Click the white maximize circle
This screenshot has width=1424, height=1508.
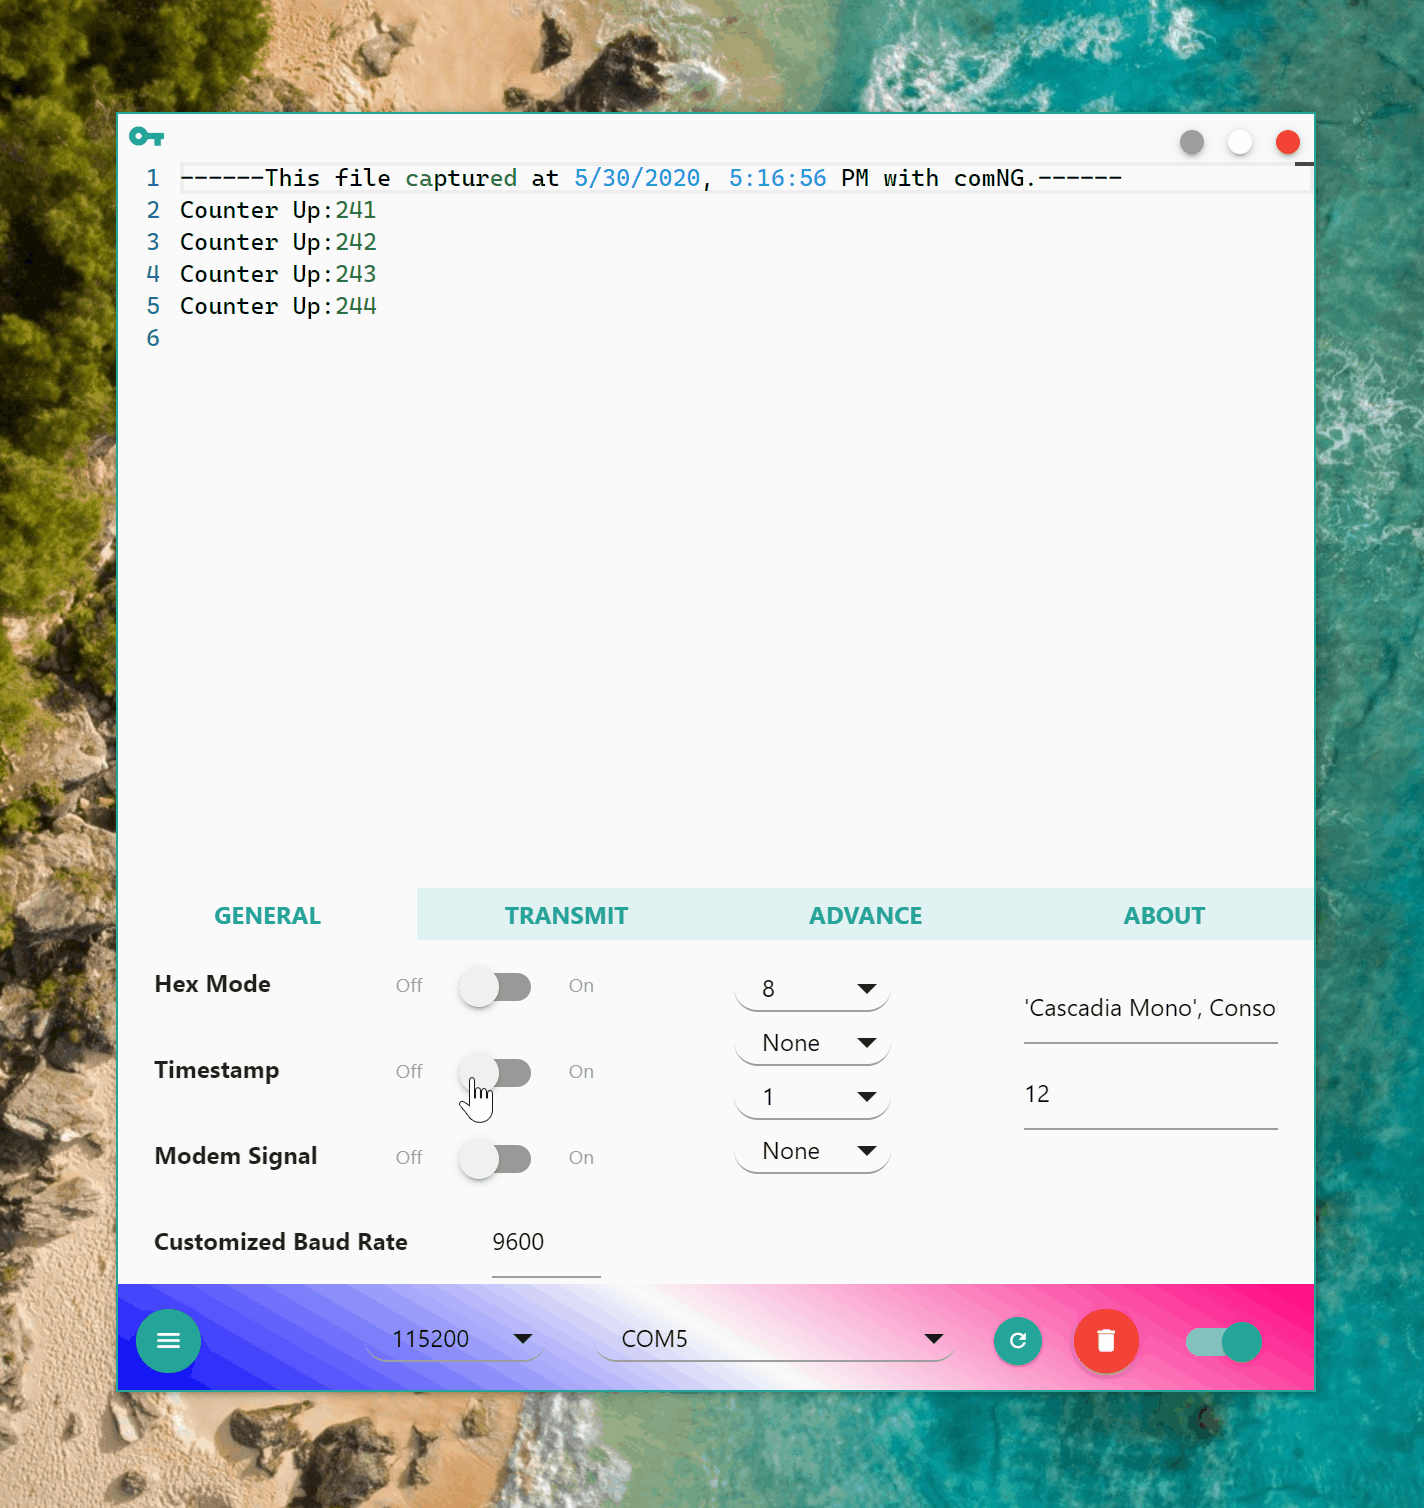pyautogui.click(x=1239, y=143)
